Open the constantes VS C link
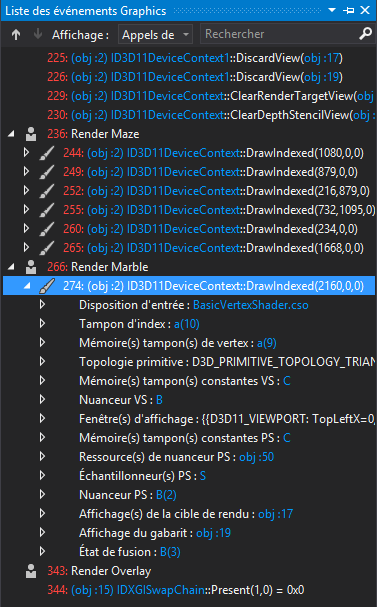This screenshot has height=607, width=377. pos(287,381)
